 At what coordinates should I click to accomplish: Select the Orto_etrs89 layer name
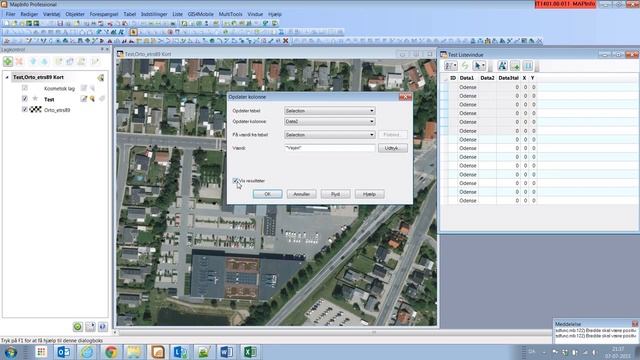click(57, 110)
